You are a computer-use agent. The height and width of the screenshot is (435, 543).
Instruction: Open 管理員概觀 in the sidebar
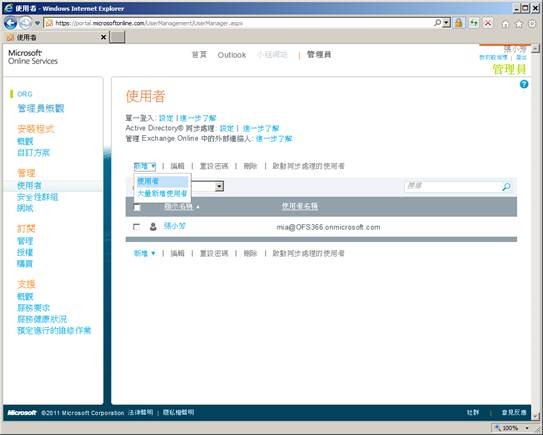click(41, 108)
